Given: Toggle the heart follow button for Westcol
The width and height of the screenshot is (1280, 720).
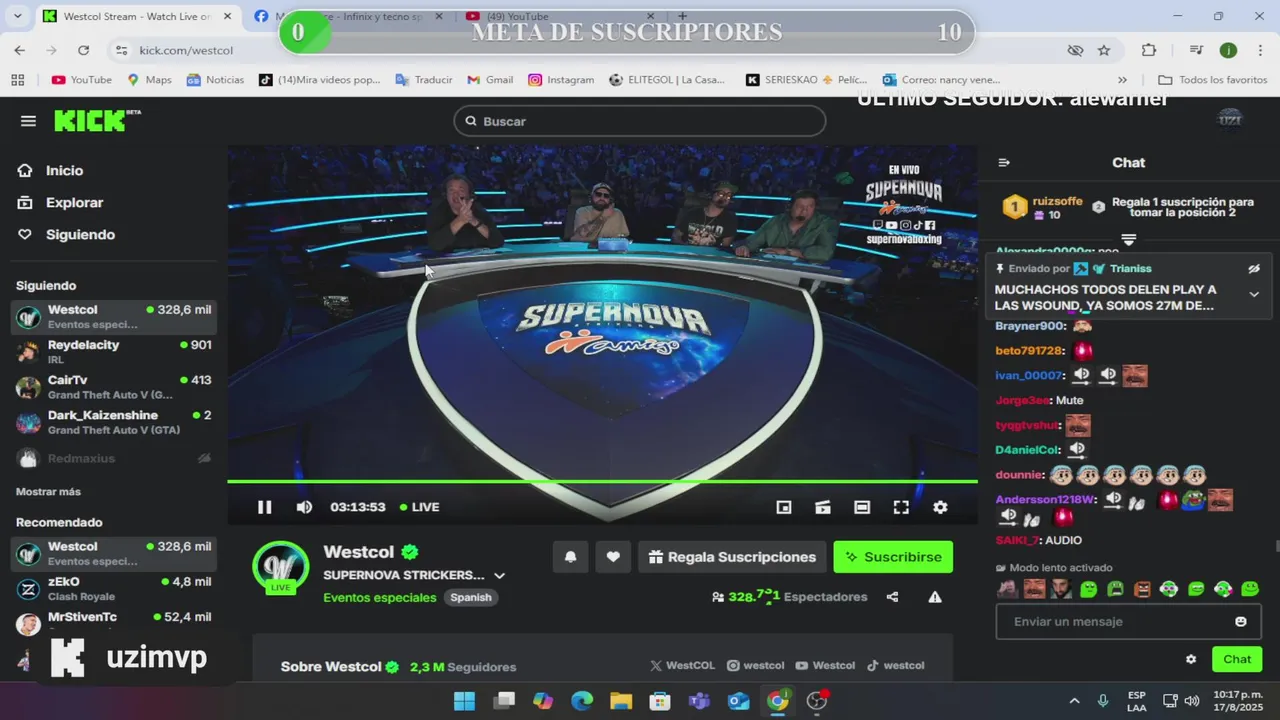Looking at the screenshot, I should [x=613, y=557].
